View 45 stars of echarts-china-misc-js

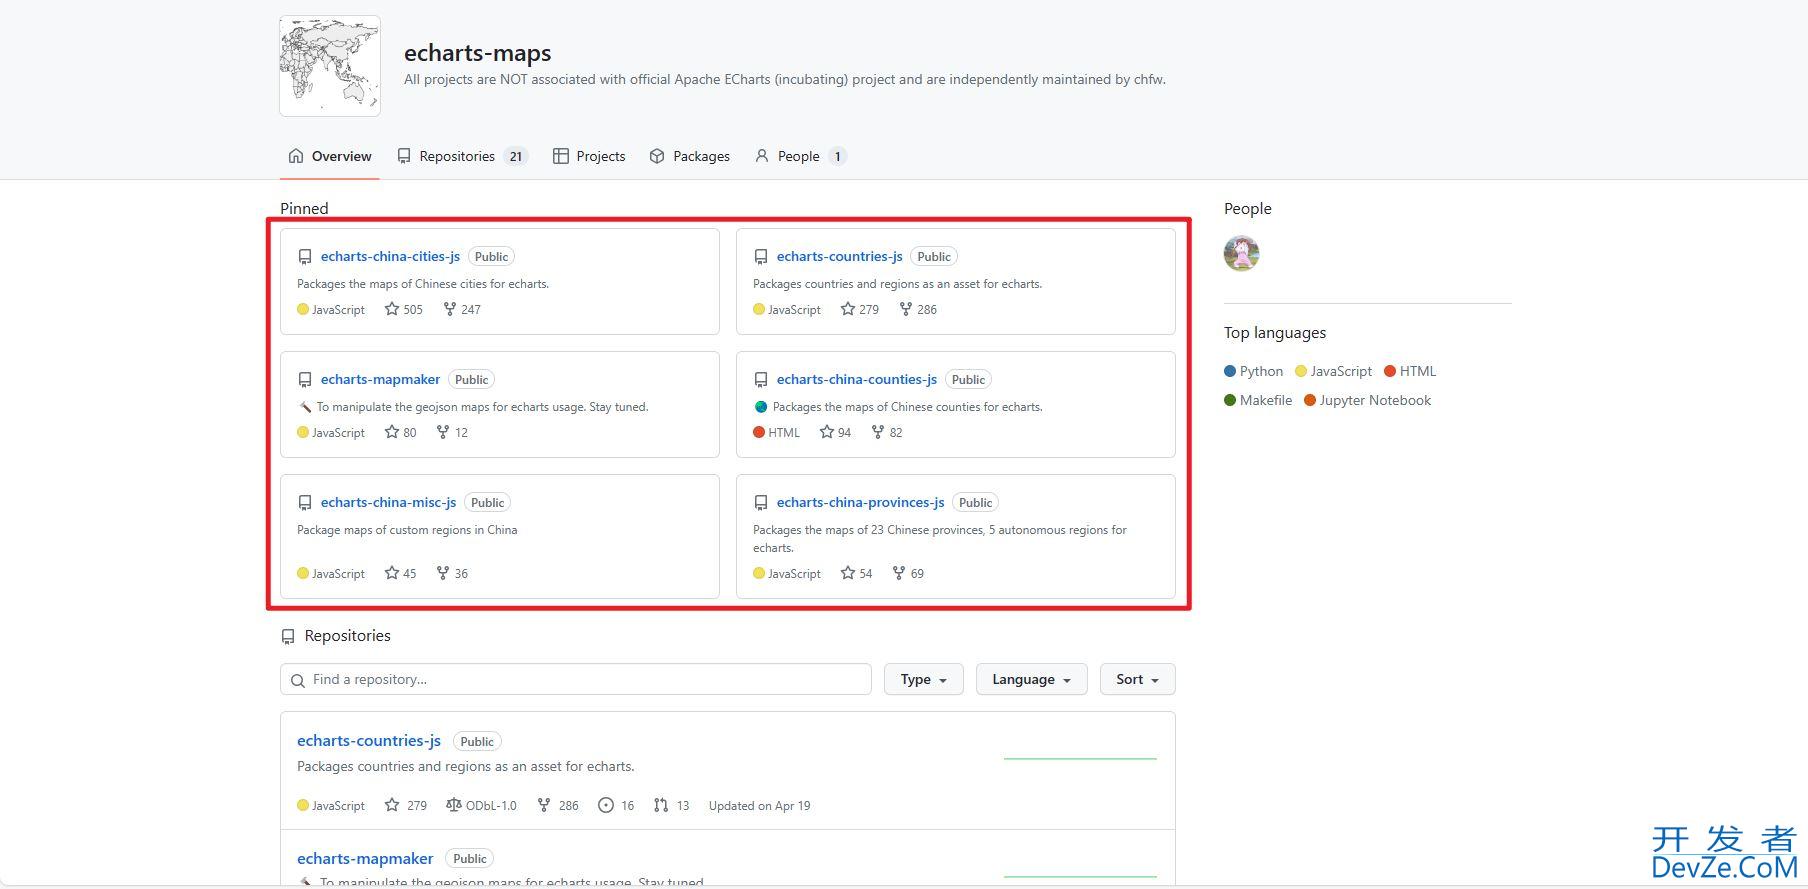401,573
